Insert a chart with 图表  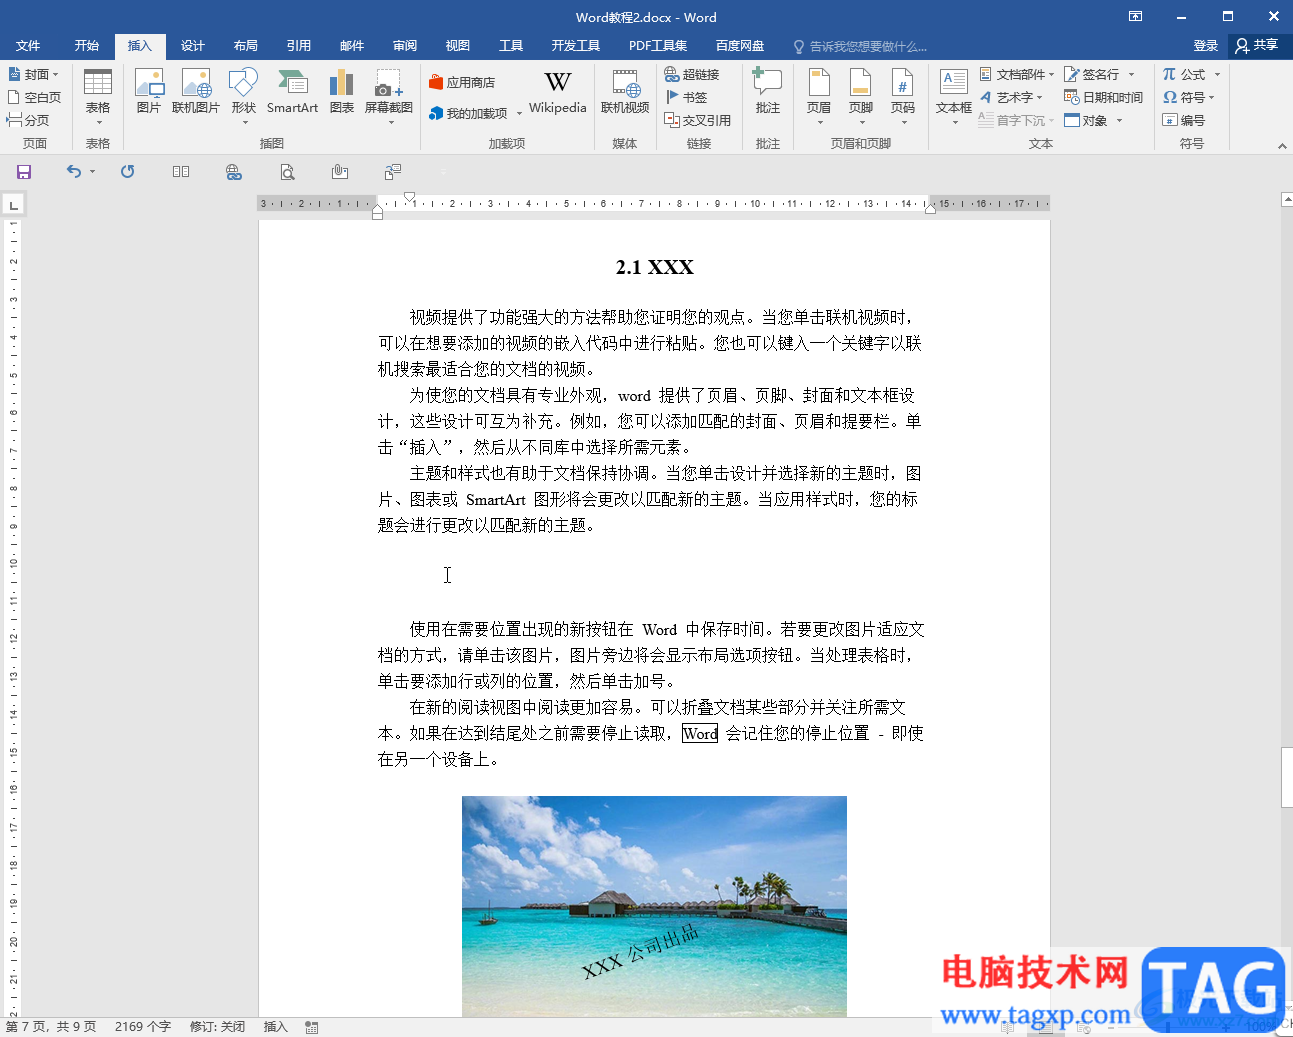click(x=342, y=92)
